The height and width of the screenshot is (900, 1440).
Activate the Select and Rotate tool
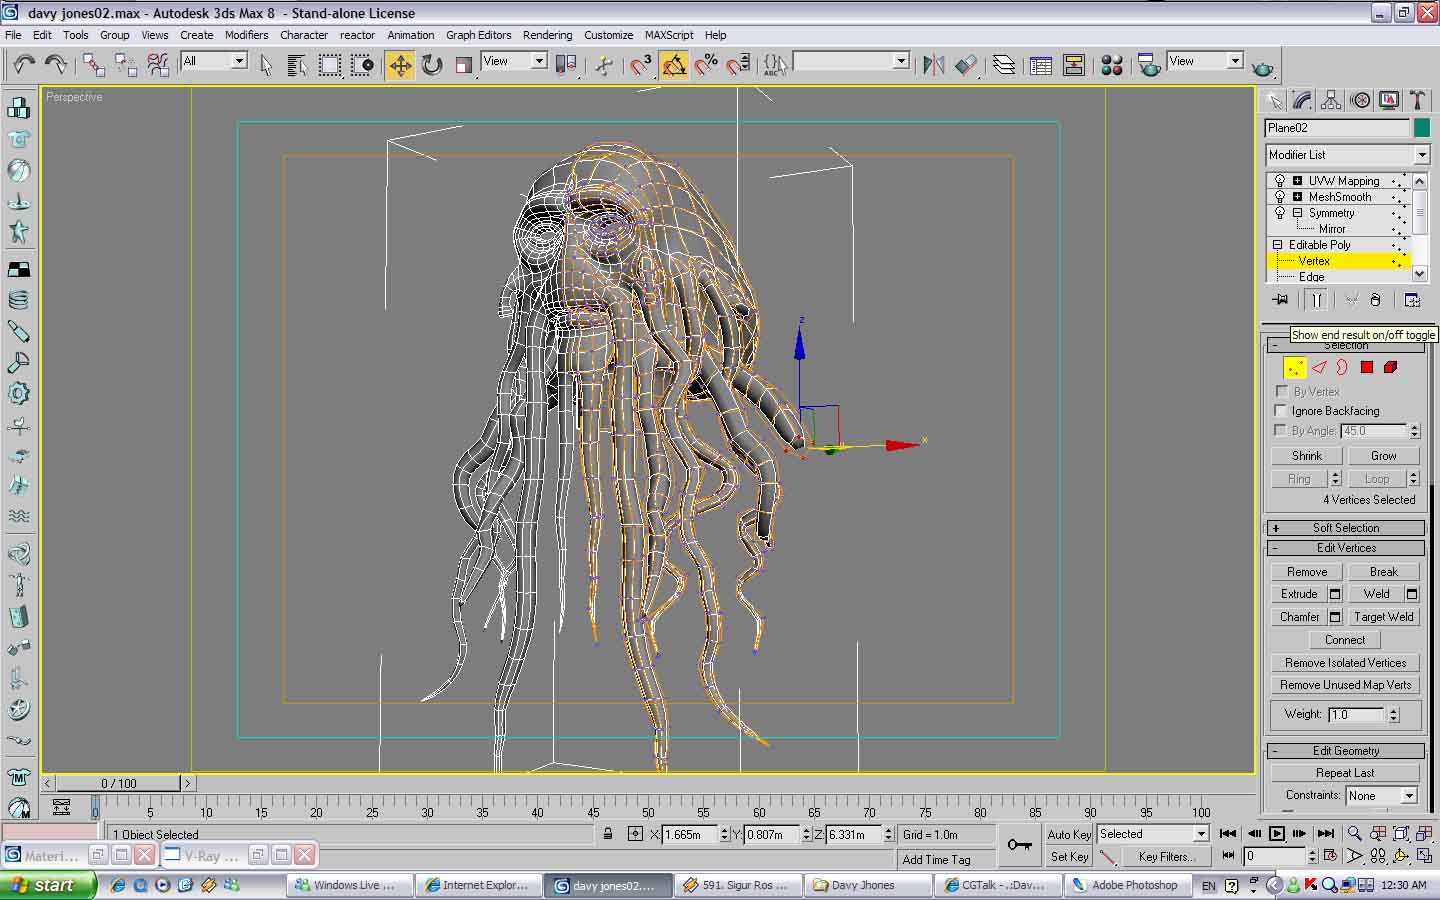click(x=432, y=65)
